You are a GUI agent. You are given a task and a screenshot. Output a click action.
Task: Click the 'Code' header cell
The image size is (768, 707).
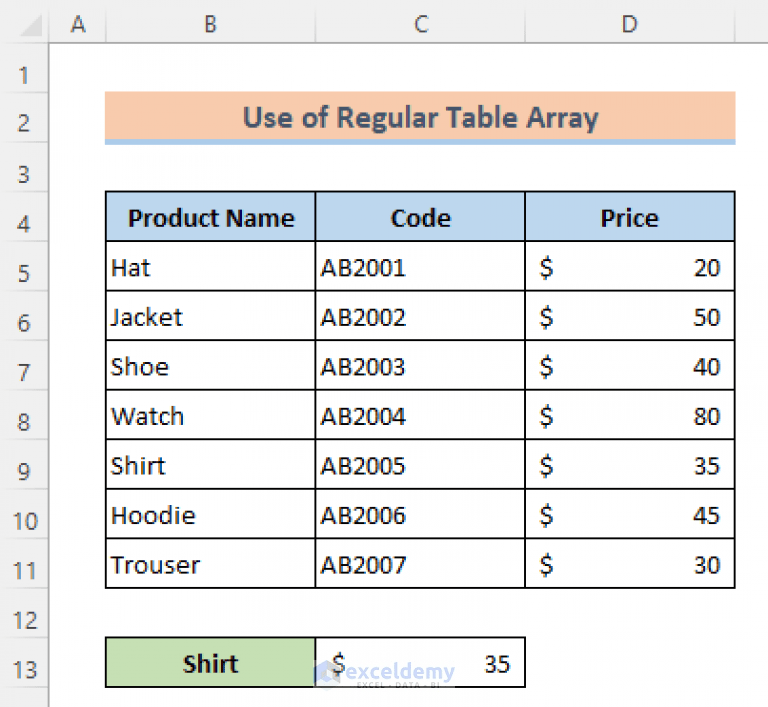coord(420,217)
